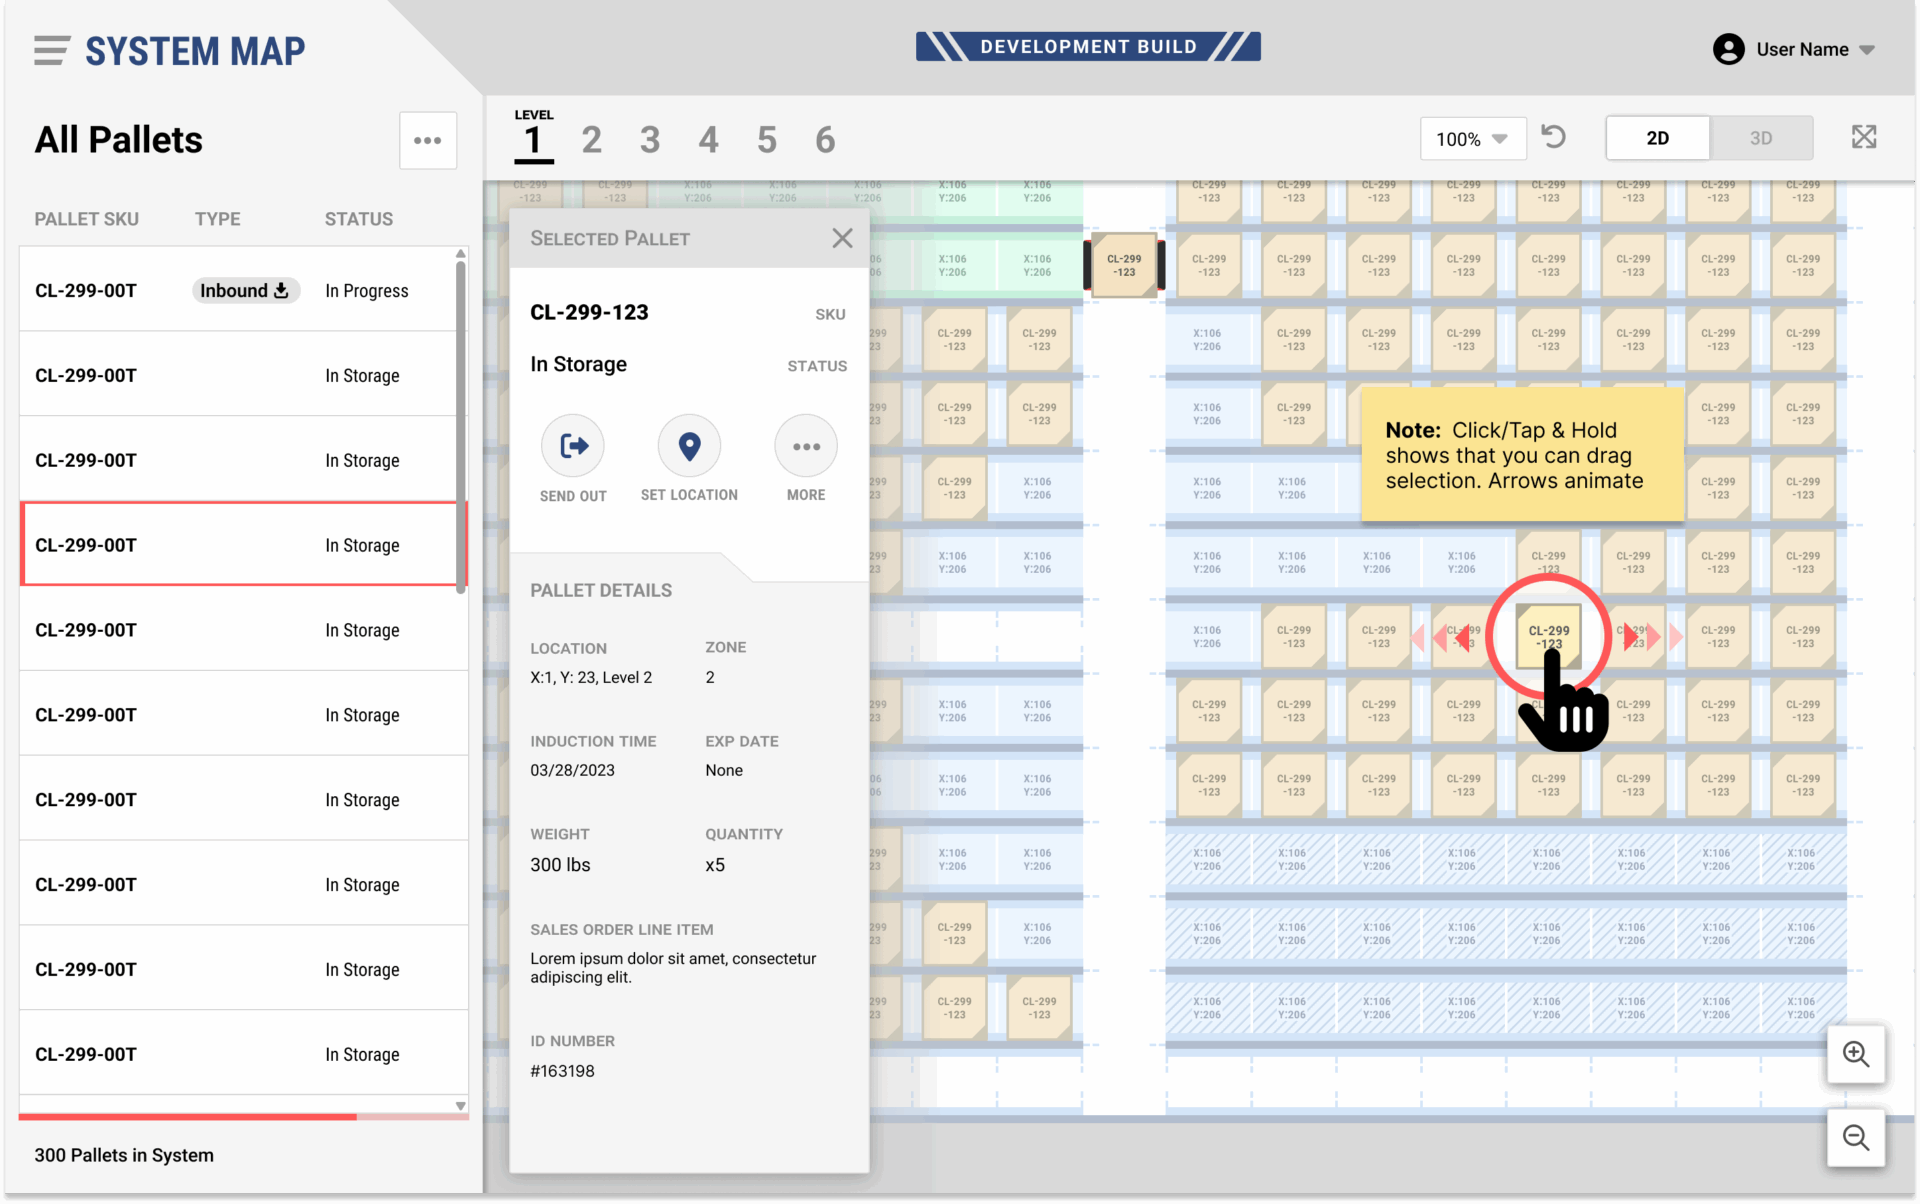
Task: Click the Set Location pin icon
Action: (x=689, y=446)
